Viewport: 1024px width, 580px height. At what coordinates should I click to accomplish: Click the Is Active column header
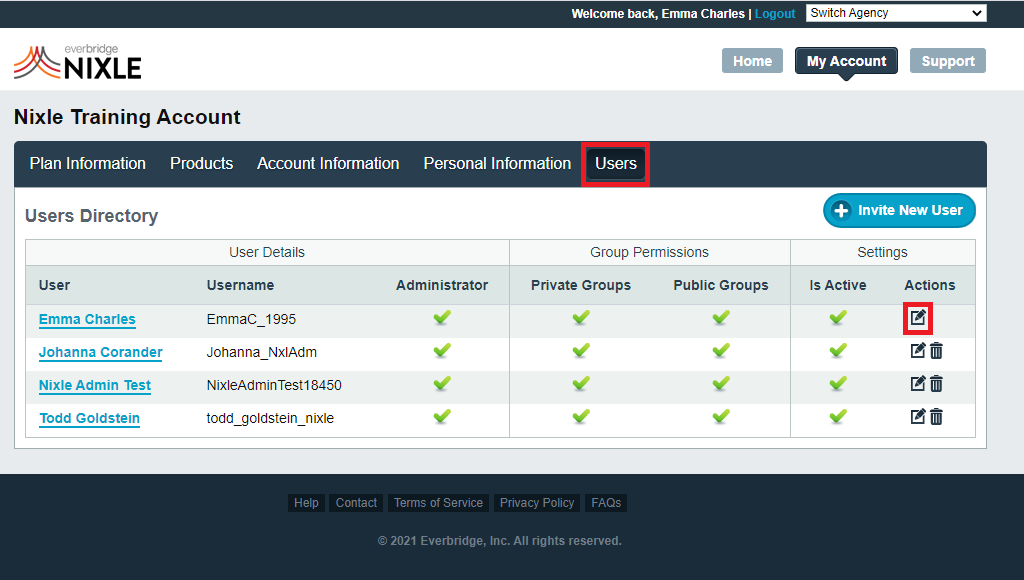click(838, 285)
